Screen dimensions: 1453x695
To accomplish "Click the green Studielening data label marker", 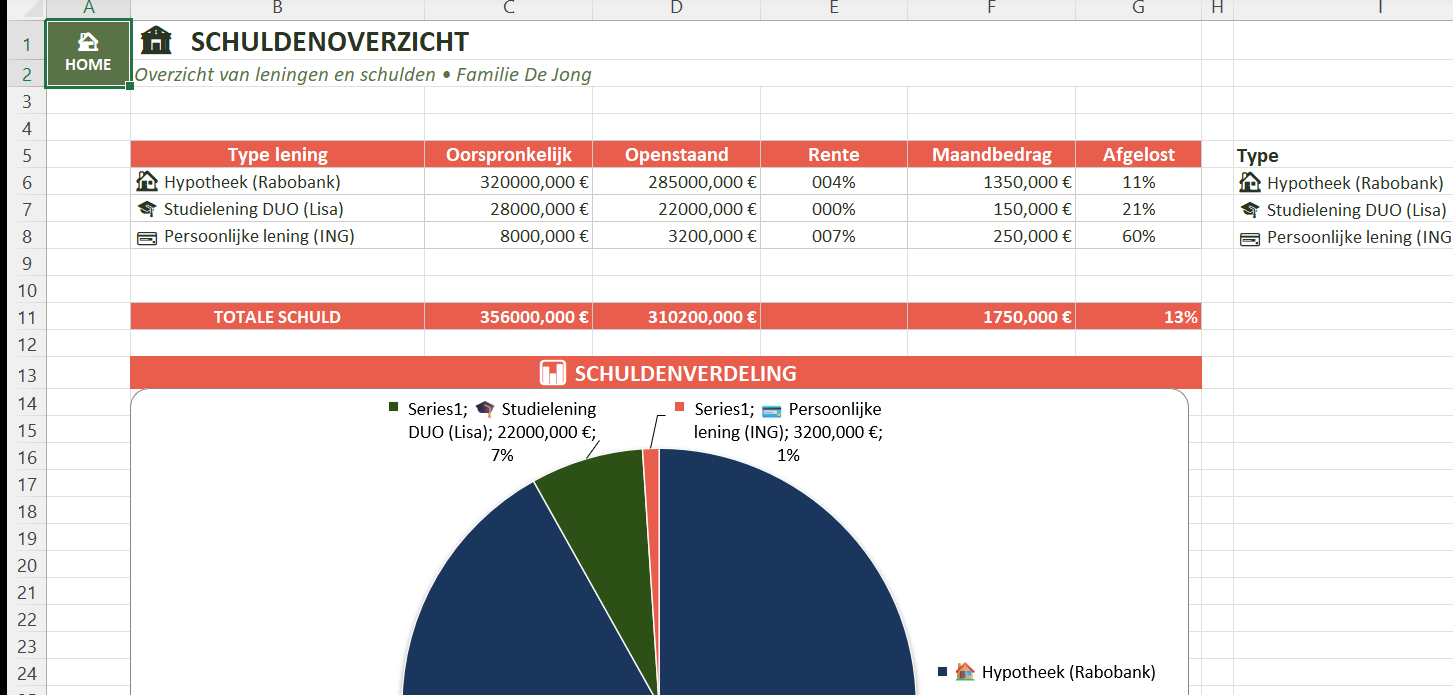I will point(393,408).
